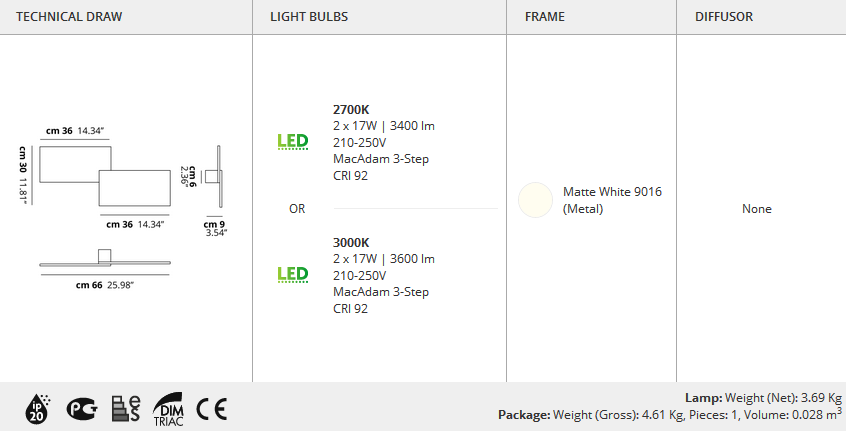Click the Lamp Weight (Net) 3.69 Kg text

point(763,398)
